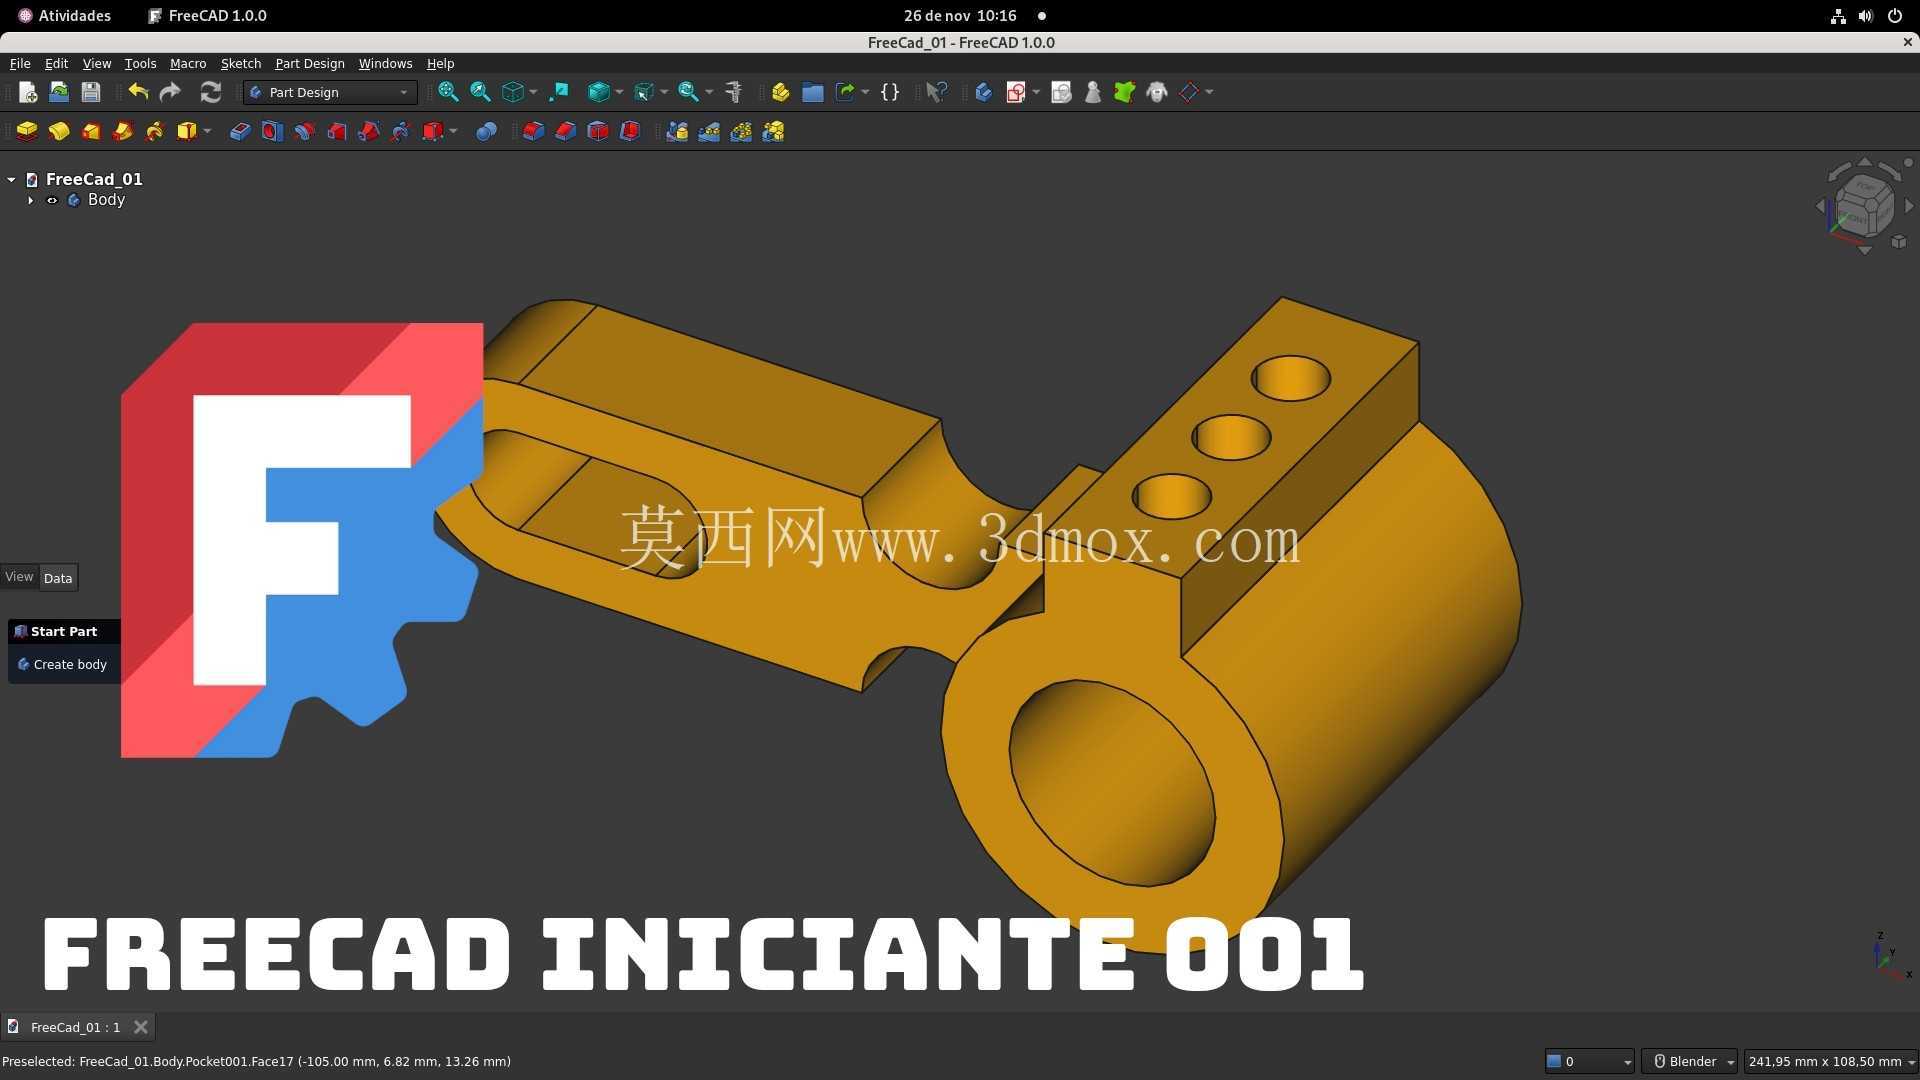Open the subtractive primitive dropdown arrow
The width and height of the screenshot is (1920, 1080).
click(x=453, y=131)
